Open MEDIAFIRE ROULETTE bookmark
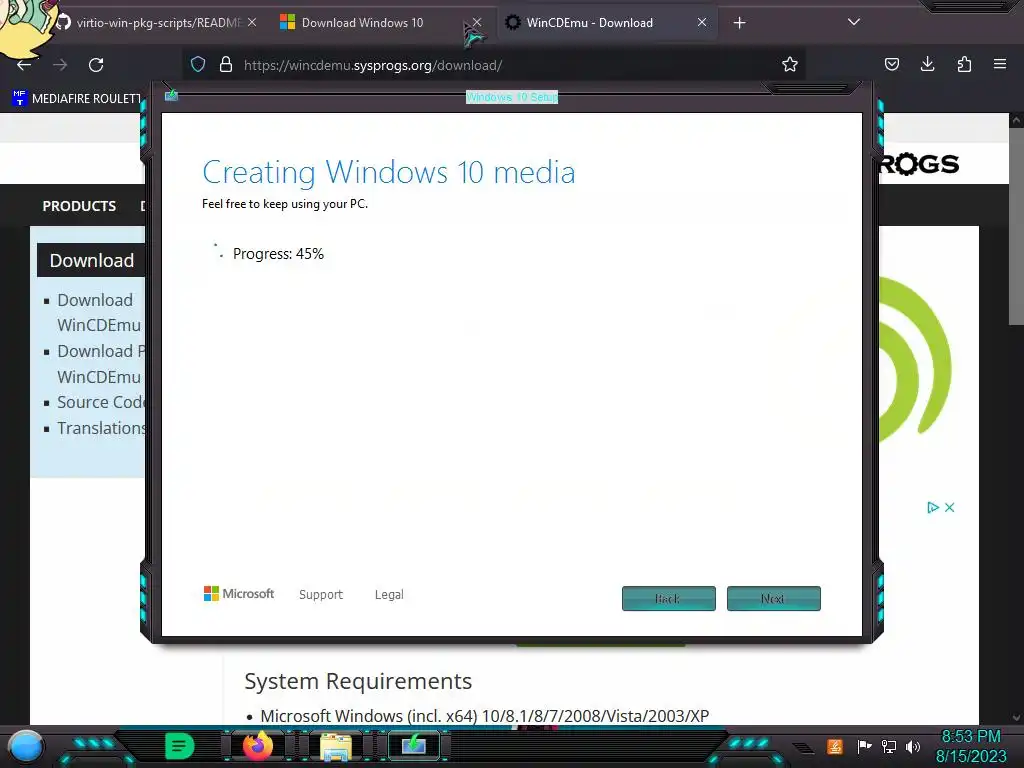 tap(76, 99)
